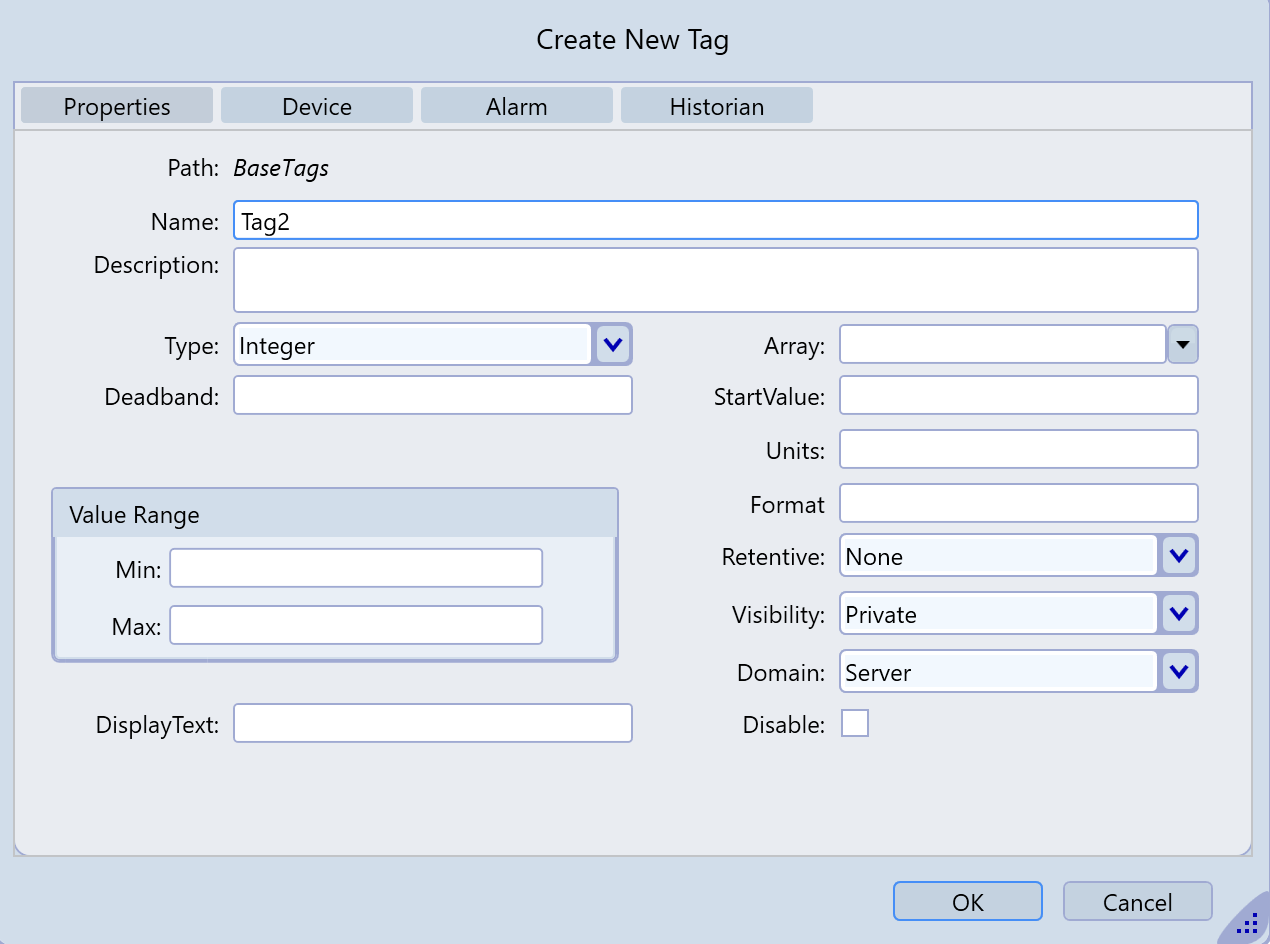Click OK to create the tag
Screen dimensions: 1270x944
point(967,902)
